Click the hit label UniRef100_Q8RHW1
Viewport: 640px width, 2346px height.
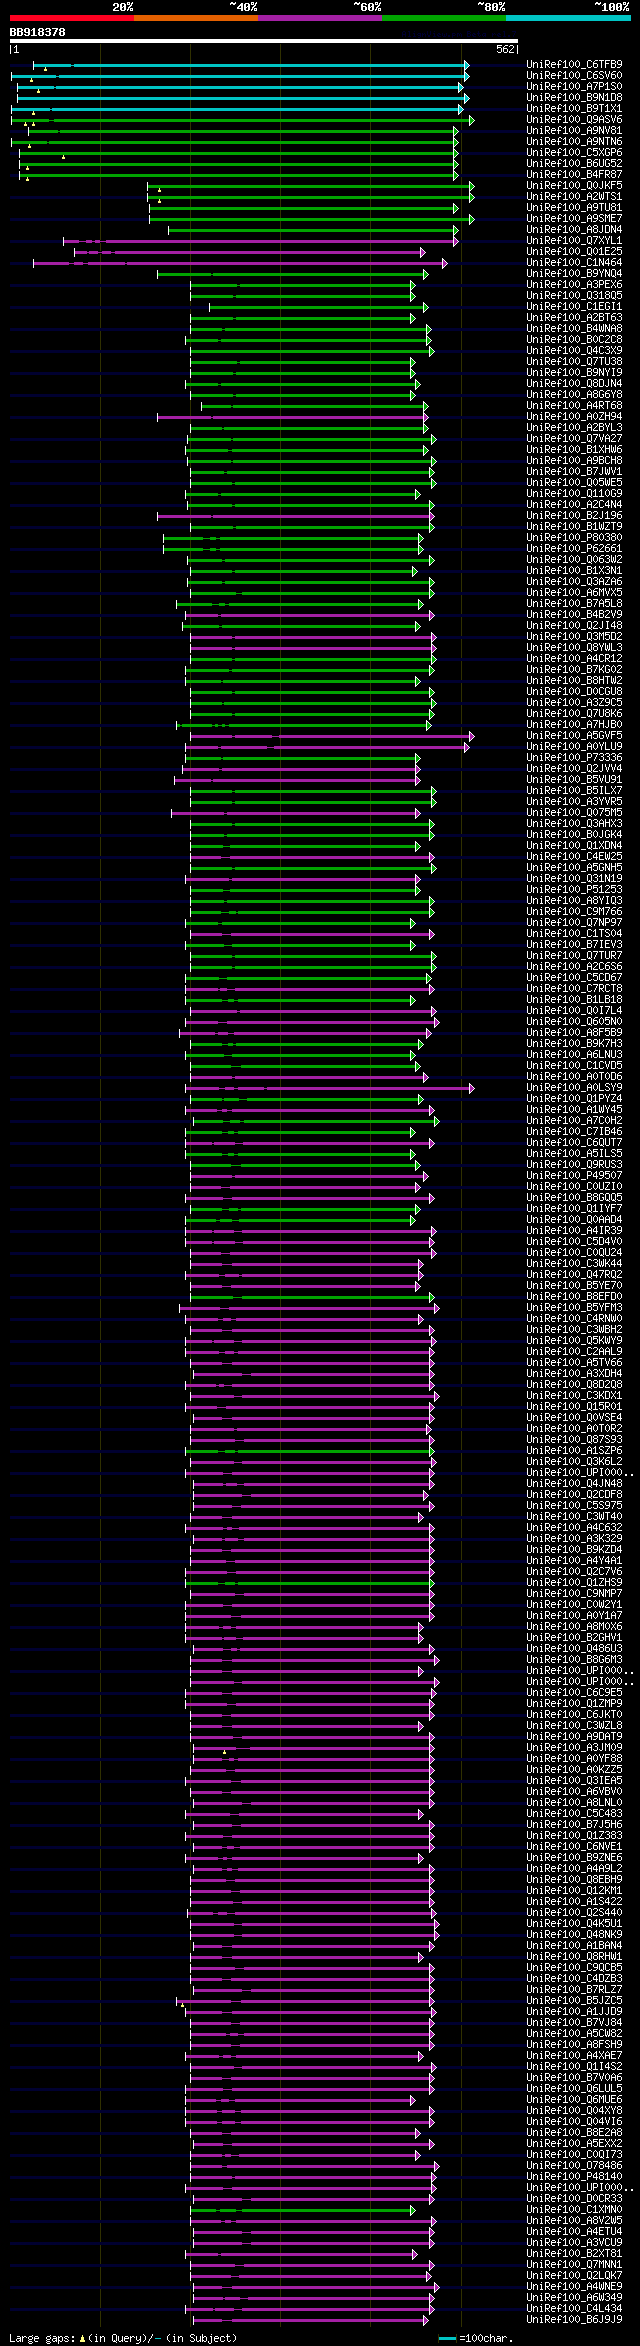point(574,1957)
